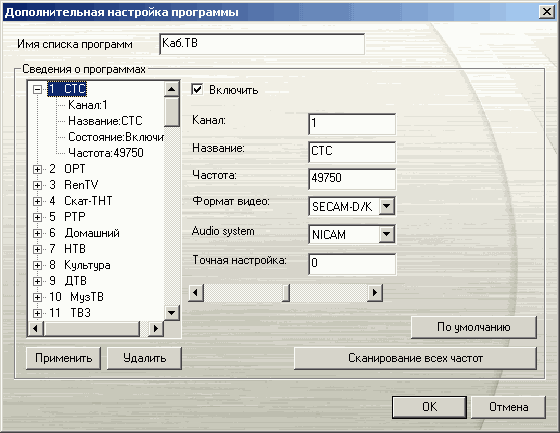
Task: Focus the Имя списка программ field
Action: [262, 44]
